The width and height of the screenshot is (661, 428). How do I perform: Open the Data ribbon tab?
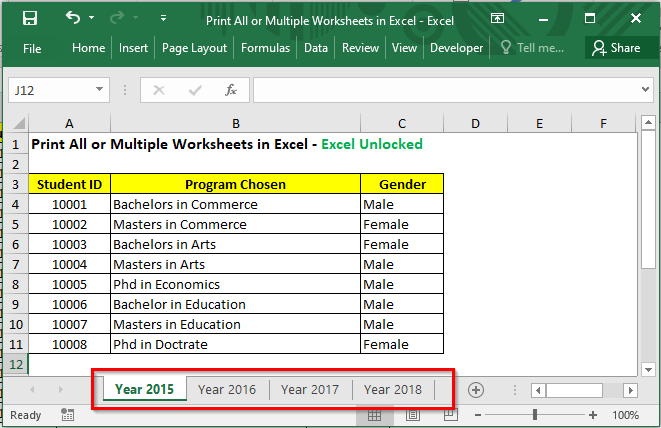coord(316,48)
